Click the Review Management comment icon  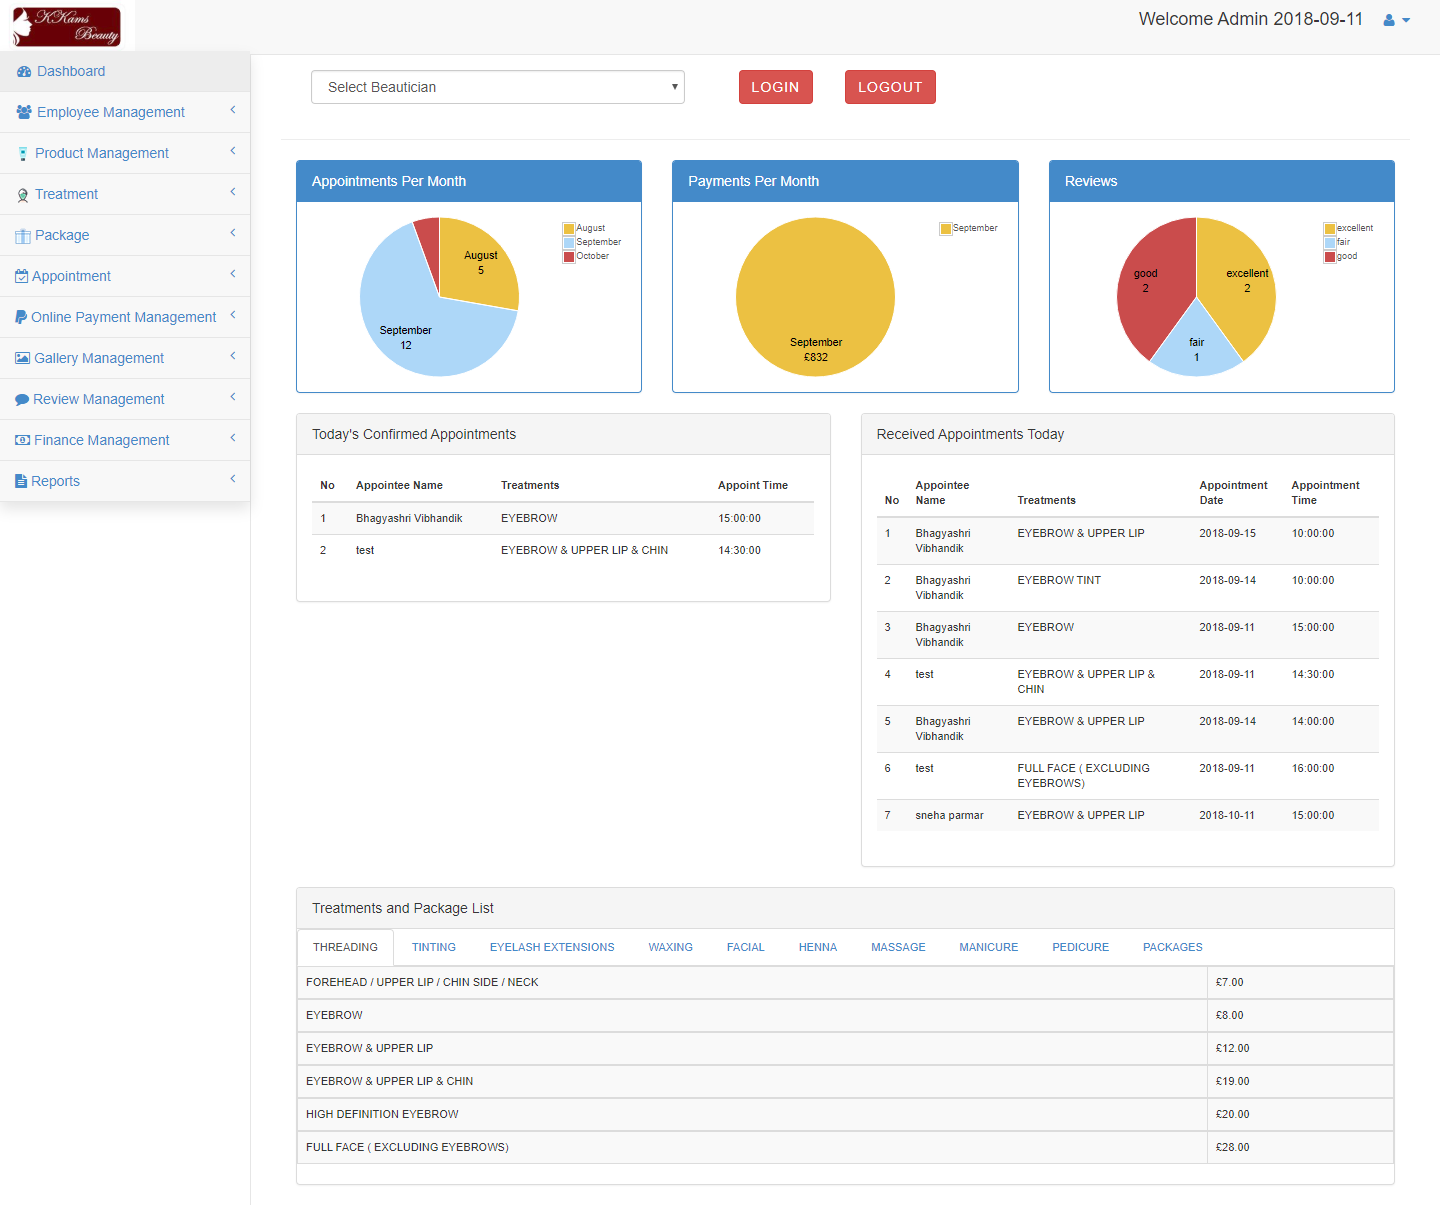(x=22, y=400)
